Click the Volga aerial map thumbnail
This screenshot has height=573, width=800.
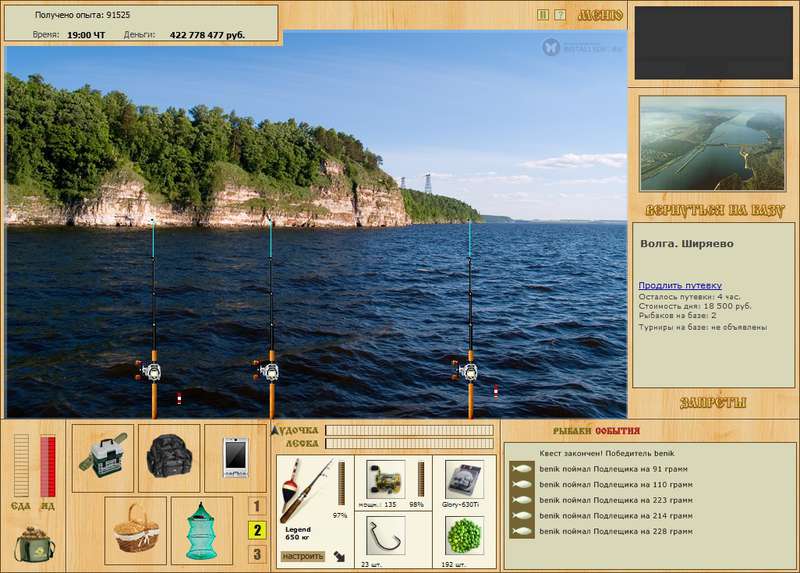coord(713,143)
